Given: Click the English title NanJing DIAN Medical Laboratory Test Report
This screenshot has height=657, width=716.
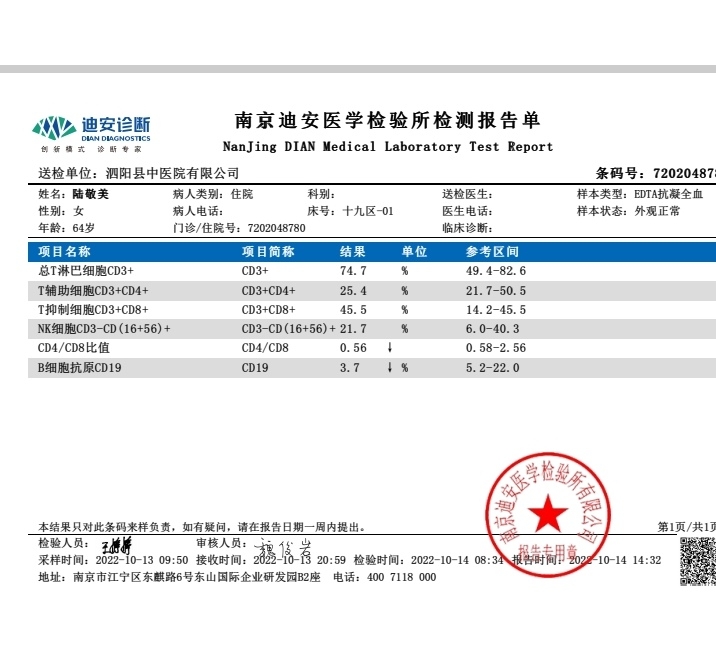Looking at the screenshot, I should pyautogui.click(x=388, y=147).
